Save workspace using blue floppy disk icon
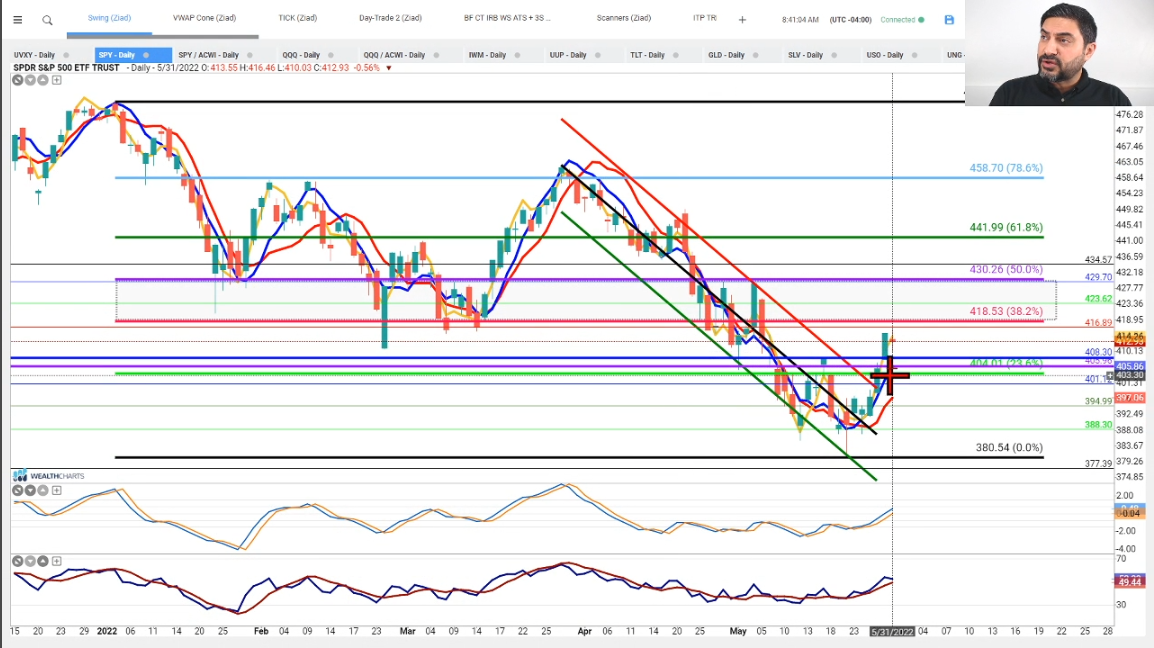 point(949,20)
